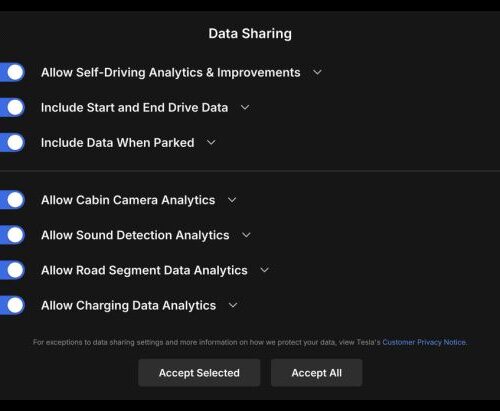Click the Allow Charging Data Analytics text
The height and width of the screenshot is (411, 500).
pos(128,306)
